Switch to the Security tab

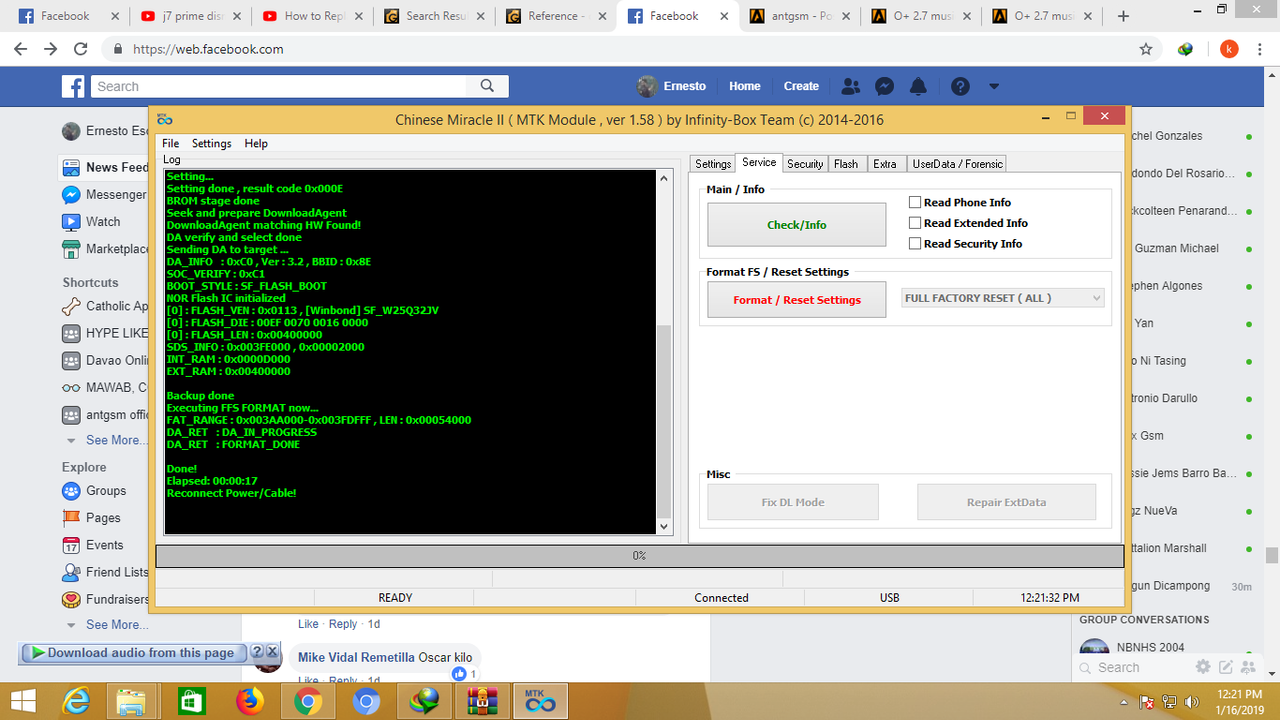click(x=805, y=164)
